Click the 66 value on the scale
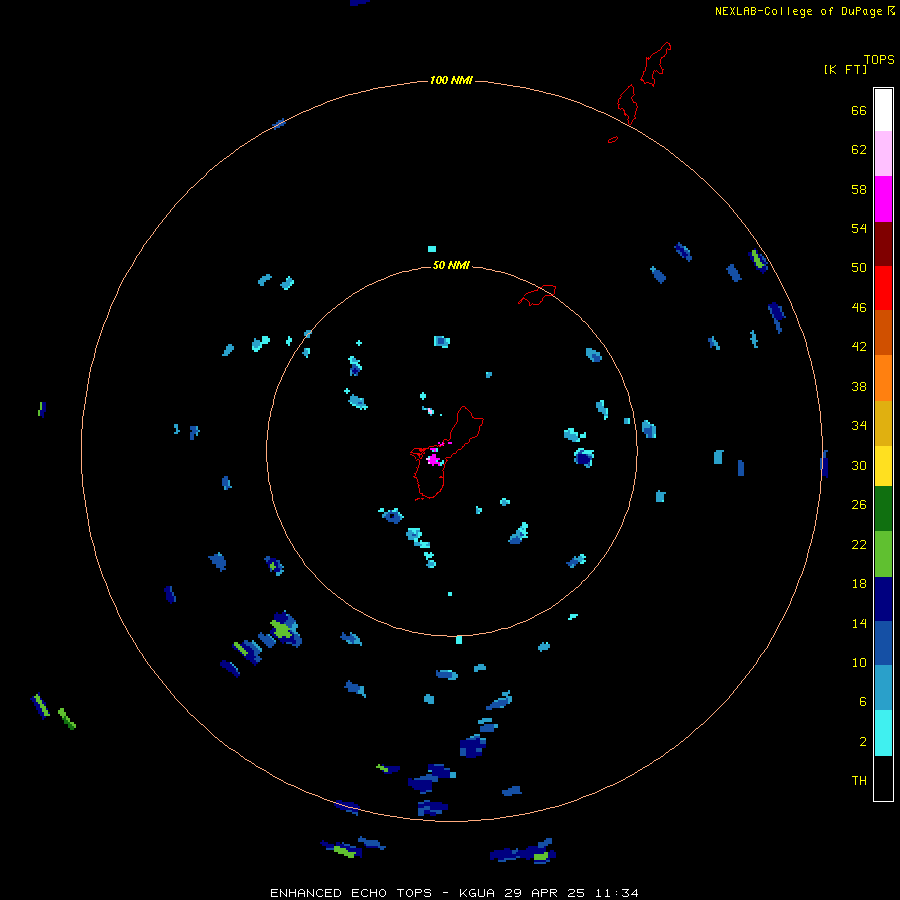 click(x=859, y=110)
